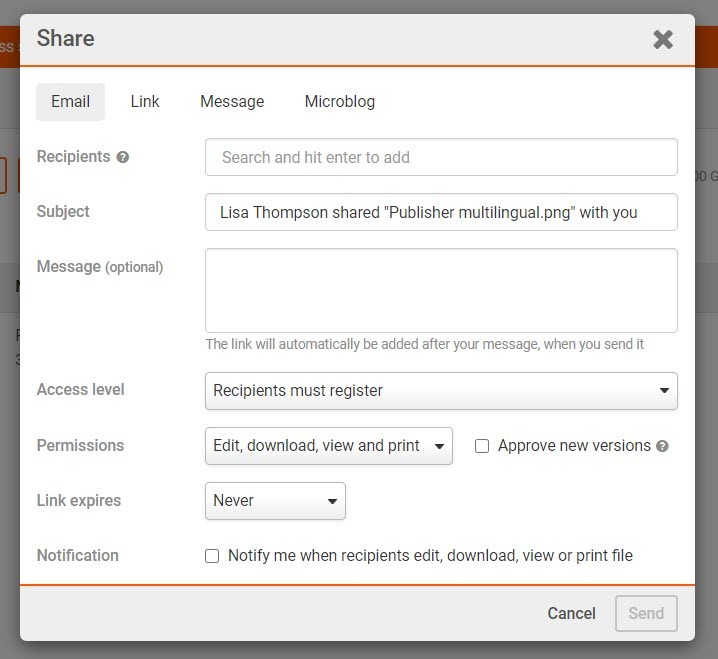Click the Recipients help question mark icon

coord(123,157)
